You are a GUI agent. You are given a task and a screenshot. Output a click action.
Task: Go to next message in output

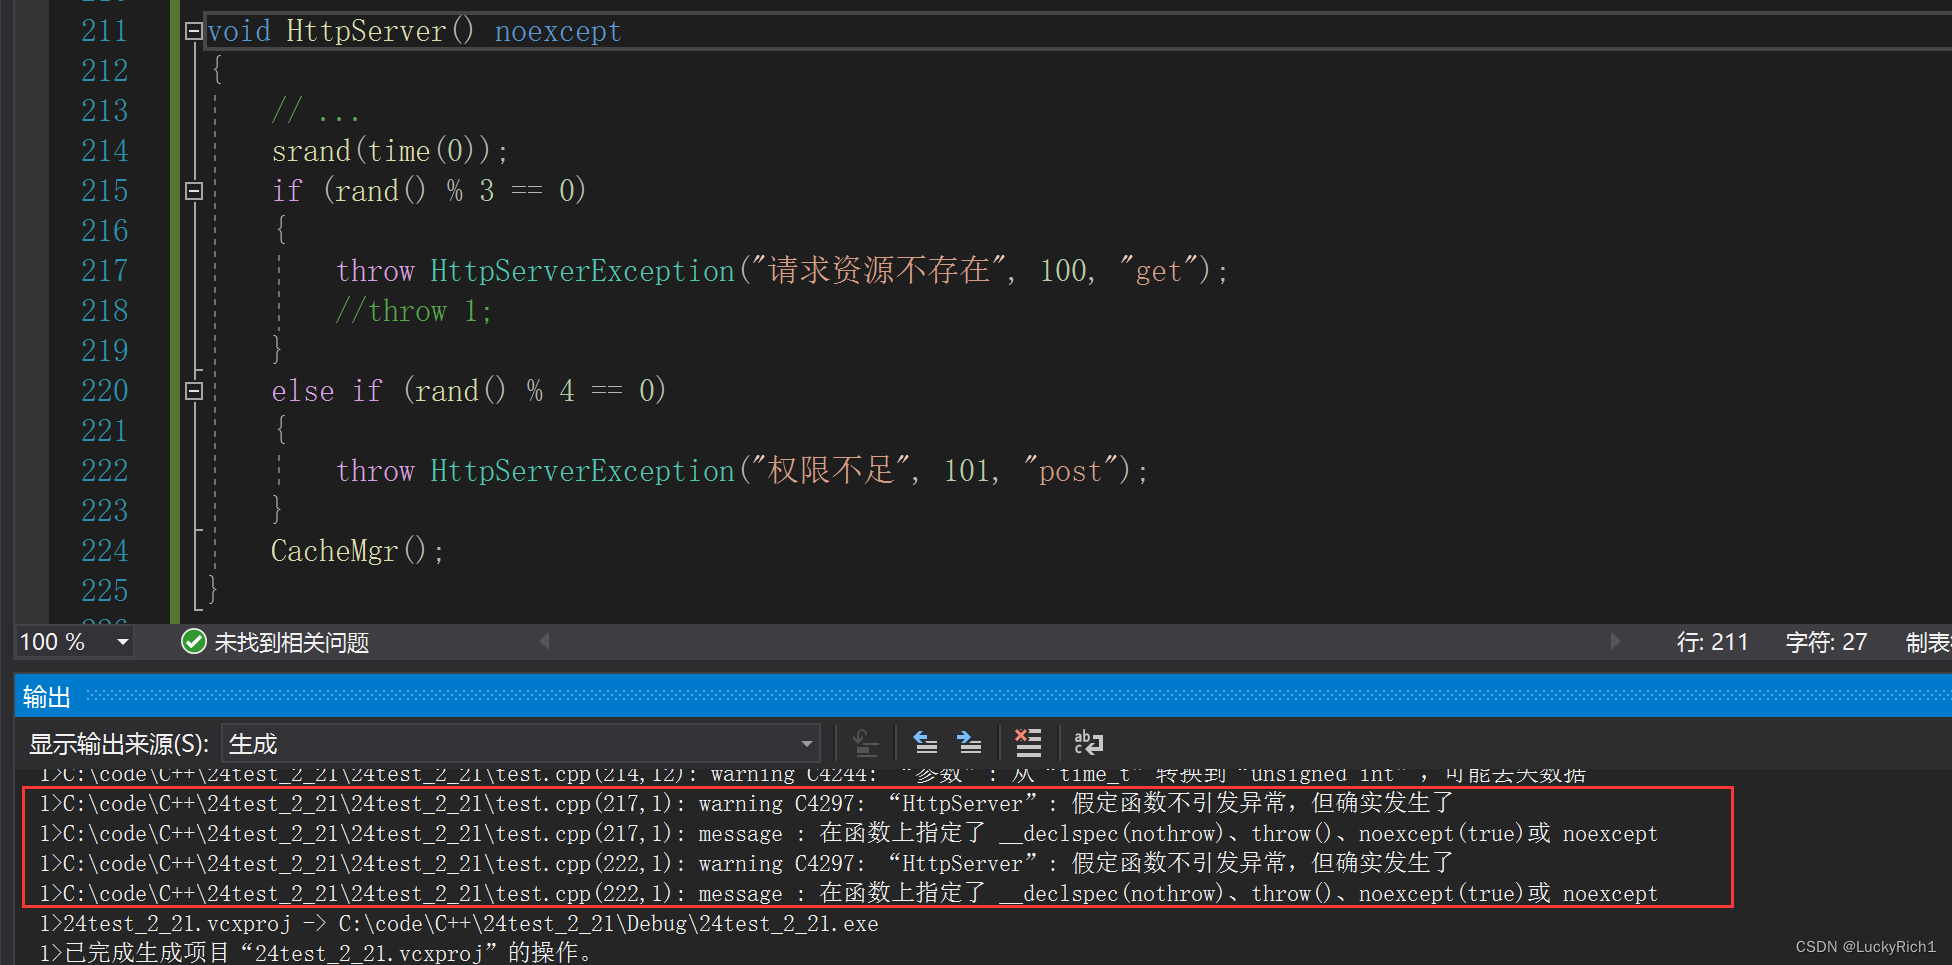point(969,743)
